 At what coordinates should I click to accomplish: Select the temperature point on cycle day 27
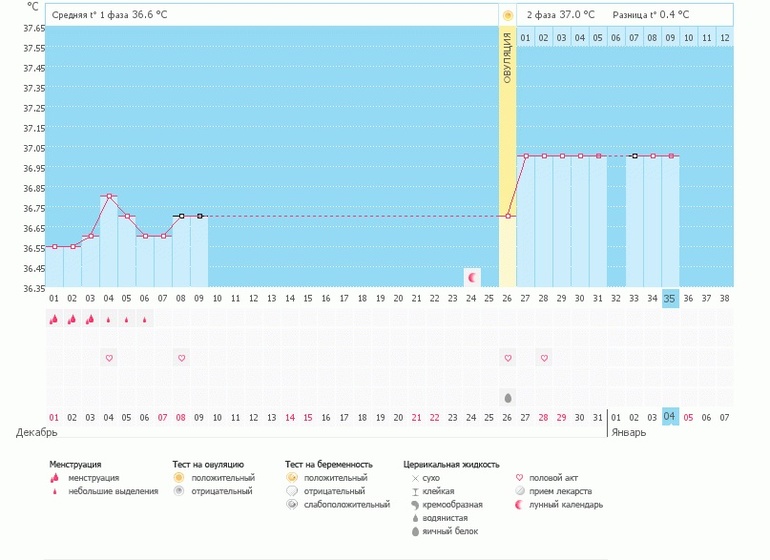526,156
